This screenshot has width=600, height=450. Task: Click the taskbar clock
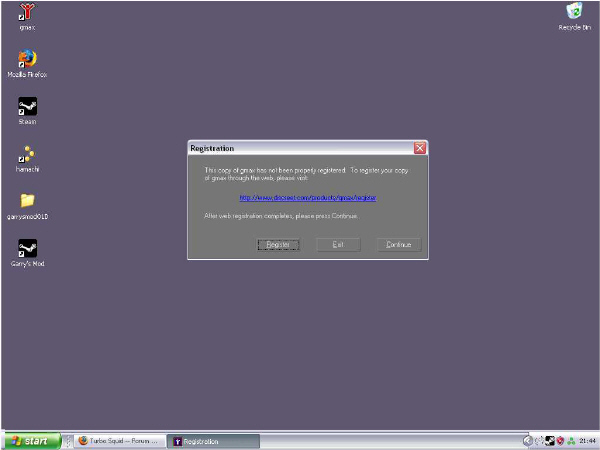tap(587, 441)
